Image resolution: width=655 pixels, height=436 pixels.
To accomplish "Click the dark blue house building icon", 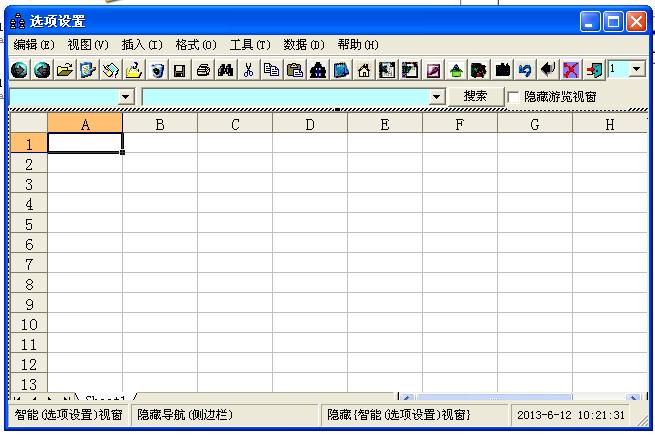I will [317, 70].
